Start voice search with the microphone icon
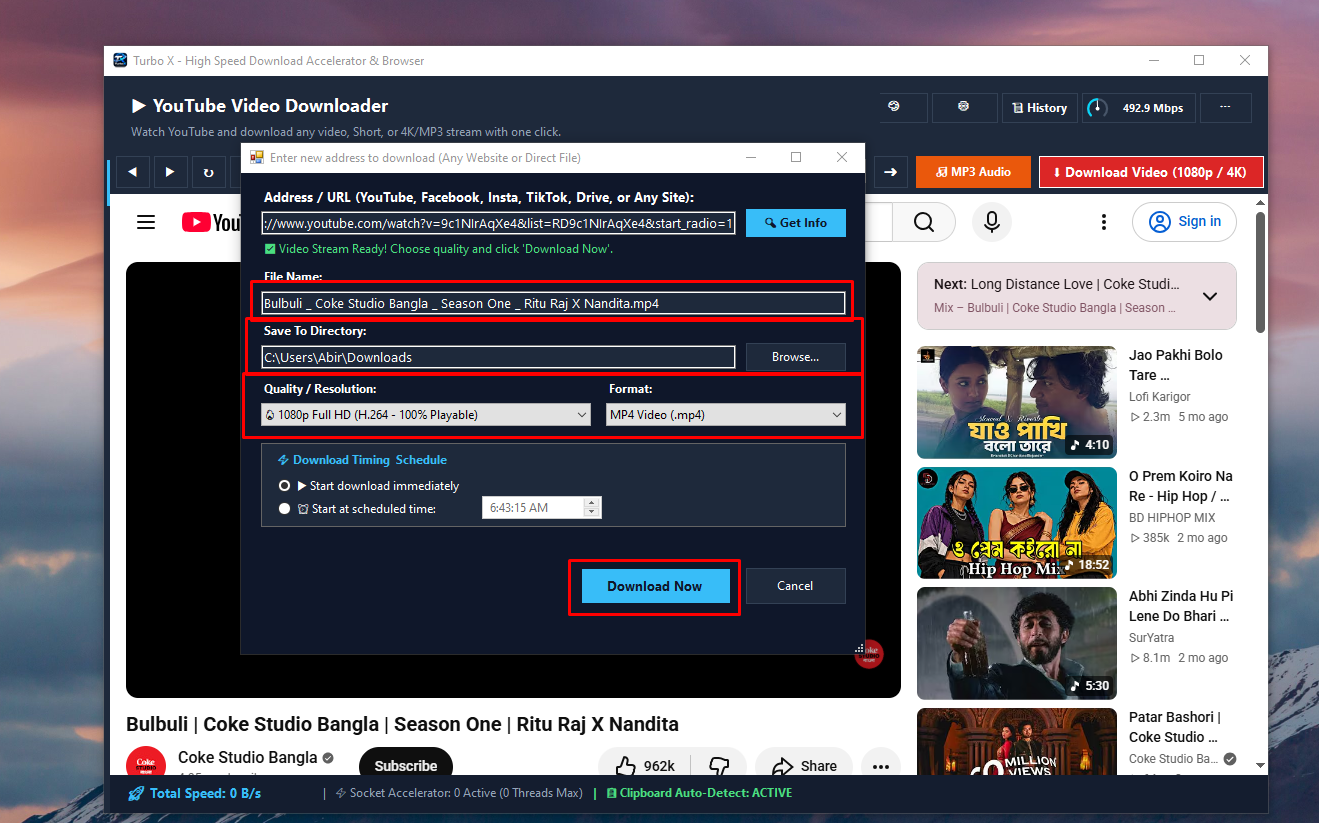Viewport: 1319px width, 823px height. (x=992, y=222)
